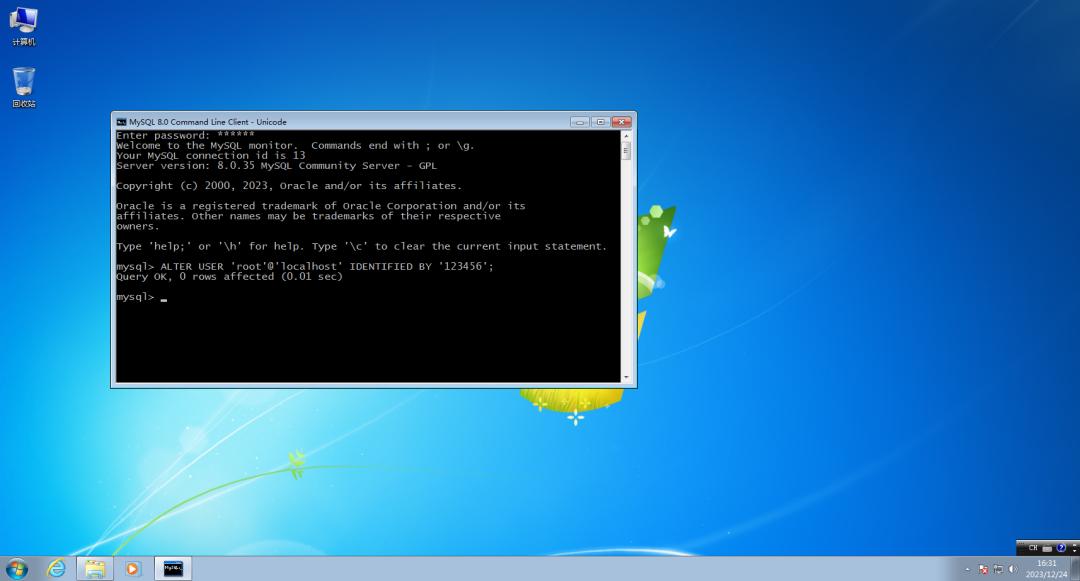Click 'Welcome to the MySQL monitor' line
1080x581 pixels.
295,146
